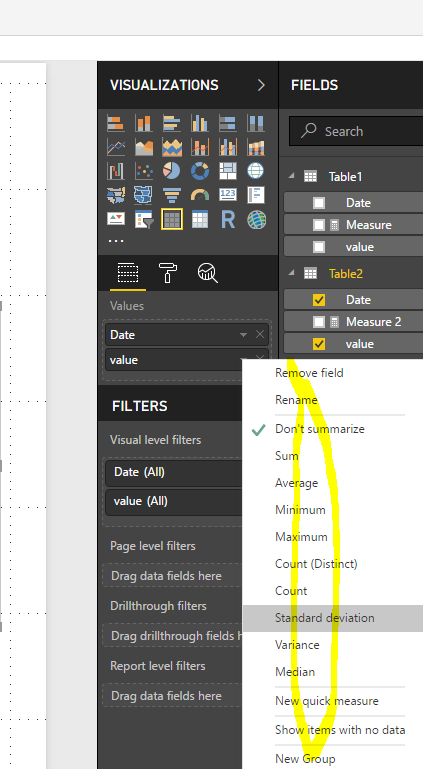
Task: Select the Matrix visual
Action: (x=199, y=219)
